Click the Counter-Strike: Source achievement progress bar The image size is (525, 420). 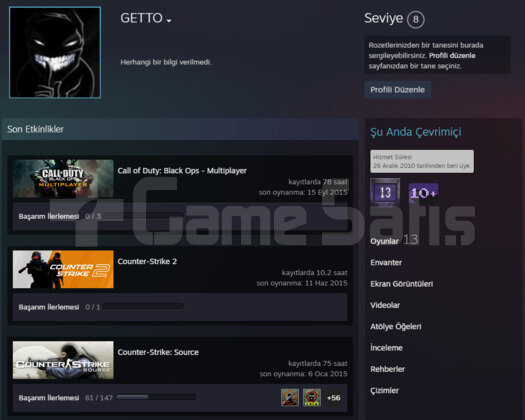point(156,397)
